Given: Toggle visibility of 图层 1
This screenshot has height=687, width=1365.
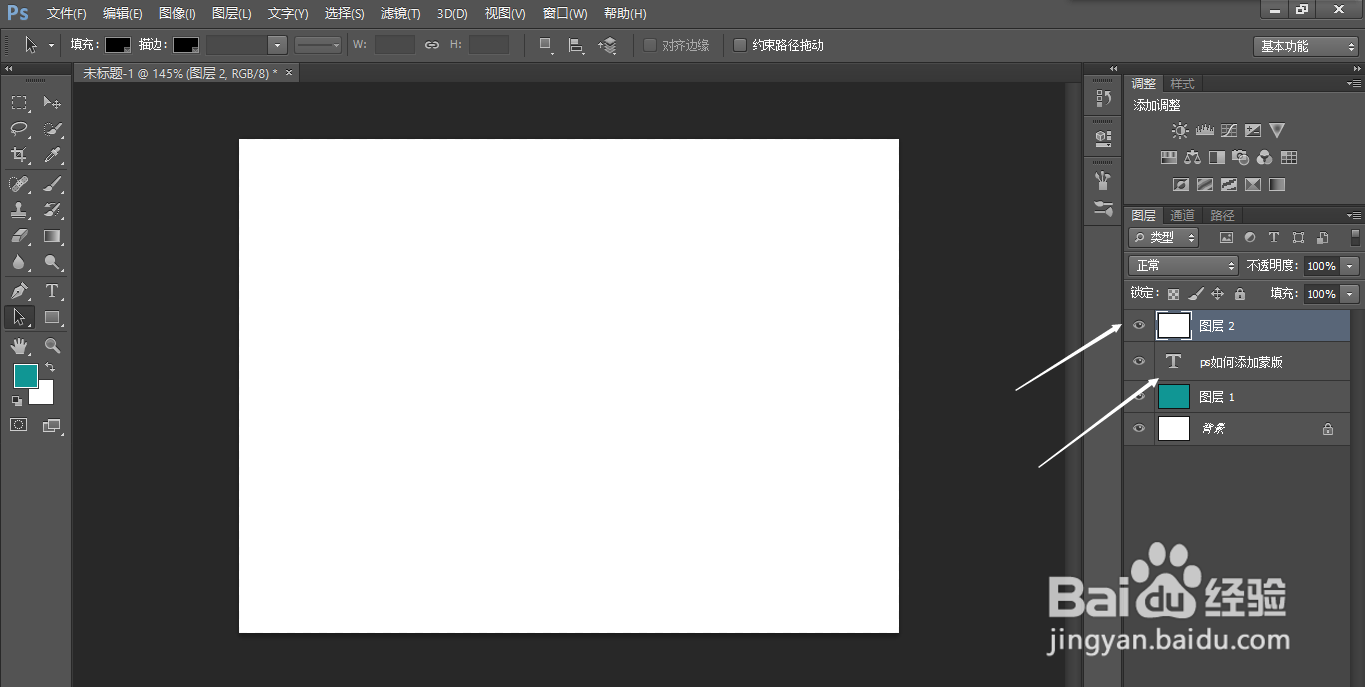Looking at the screenshot, I should [x=1138, y=396].
